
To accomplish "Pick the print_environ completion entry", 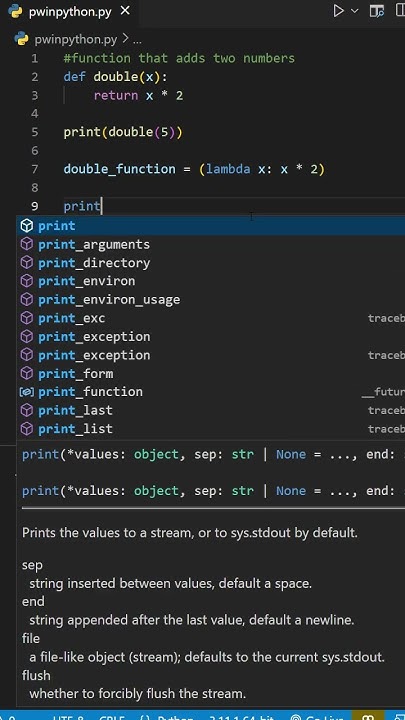I will [211, 281].
